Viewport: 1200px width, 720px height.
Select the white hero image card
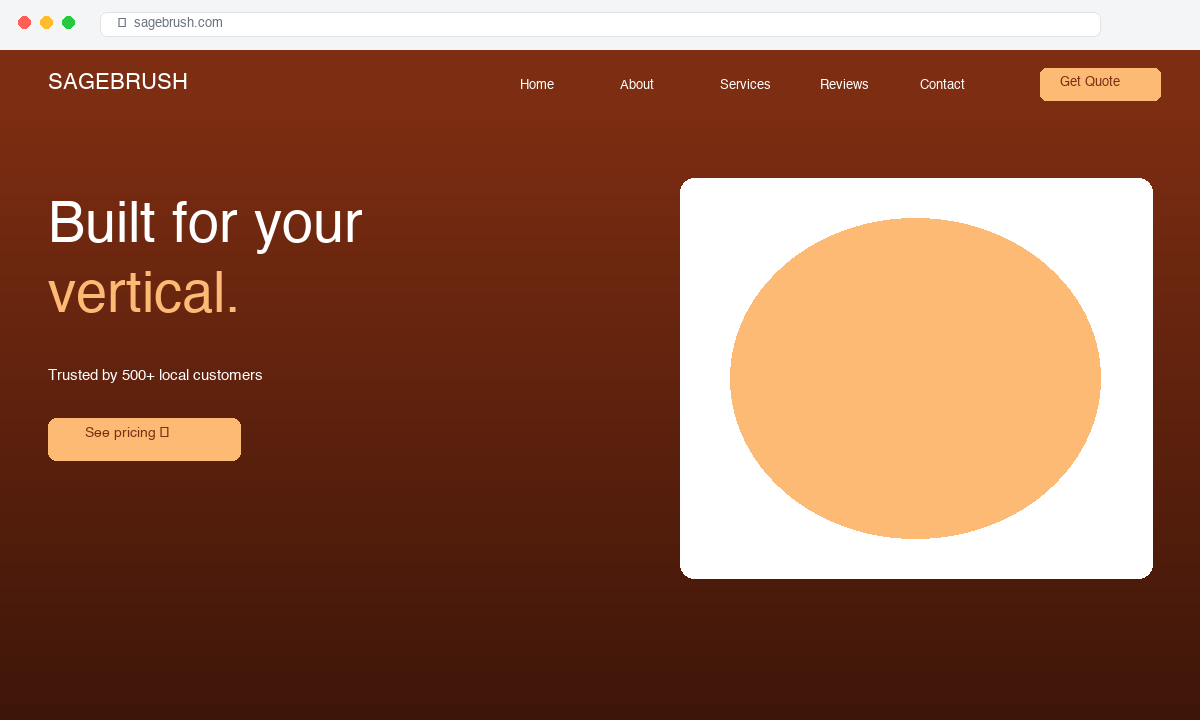(x=916, y=378)
